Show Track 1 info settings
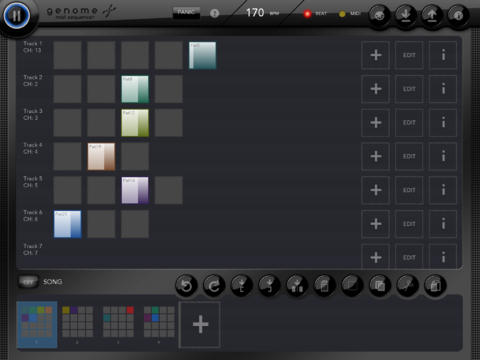The image size is (480, 360). pos(443,55)
